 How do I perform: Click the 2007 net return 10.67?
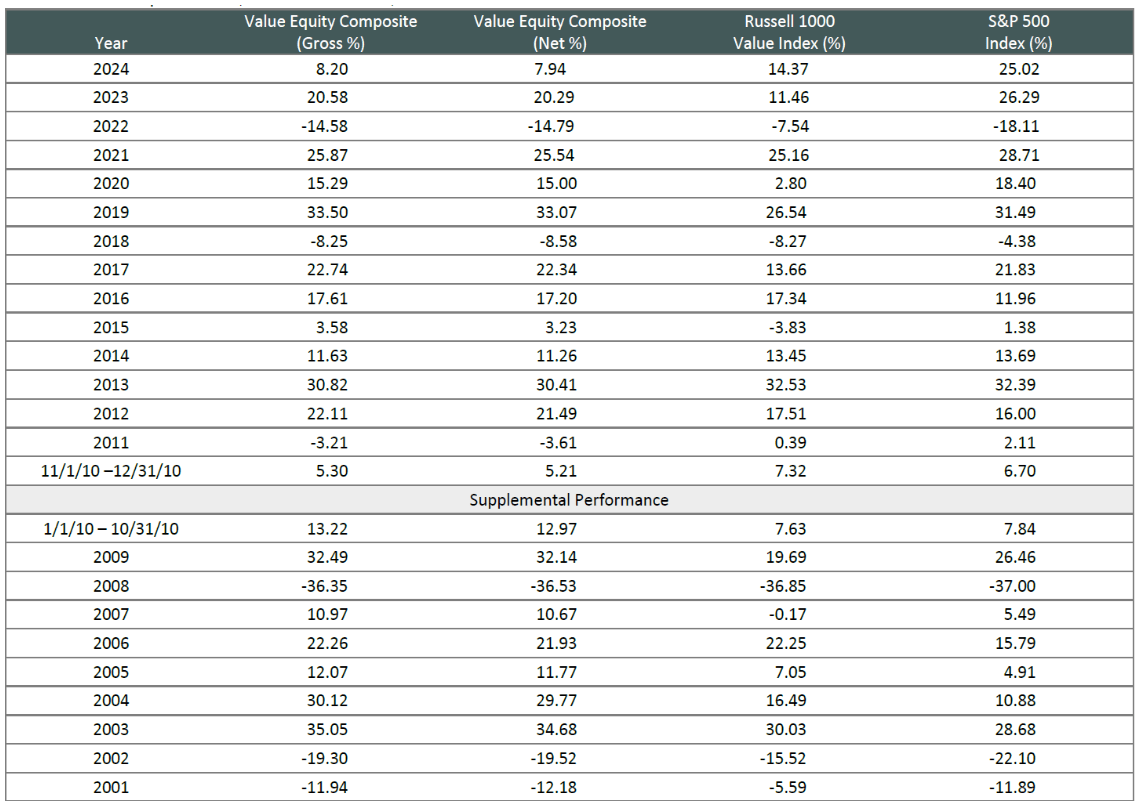557,615
